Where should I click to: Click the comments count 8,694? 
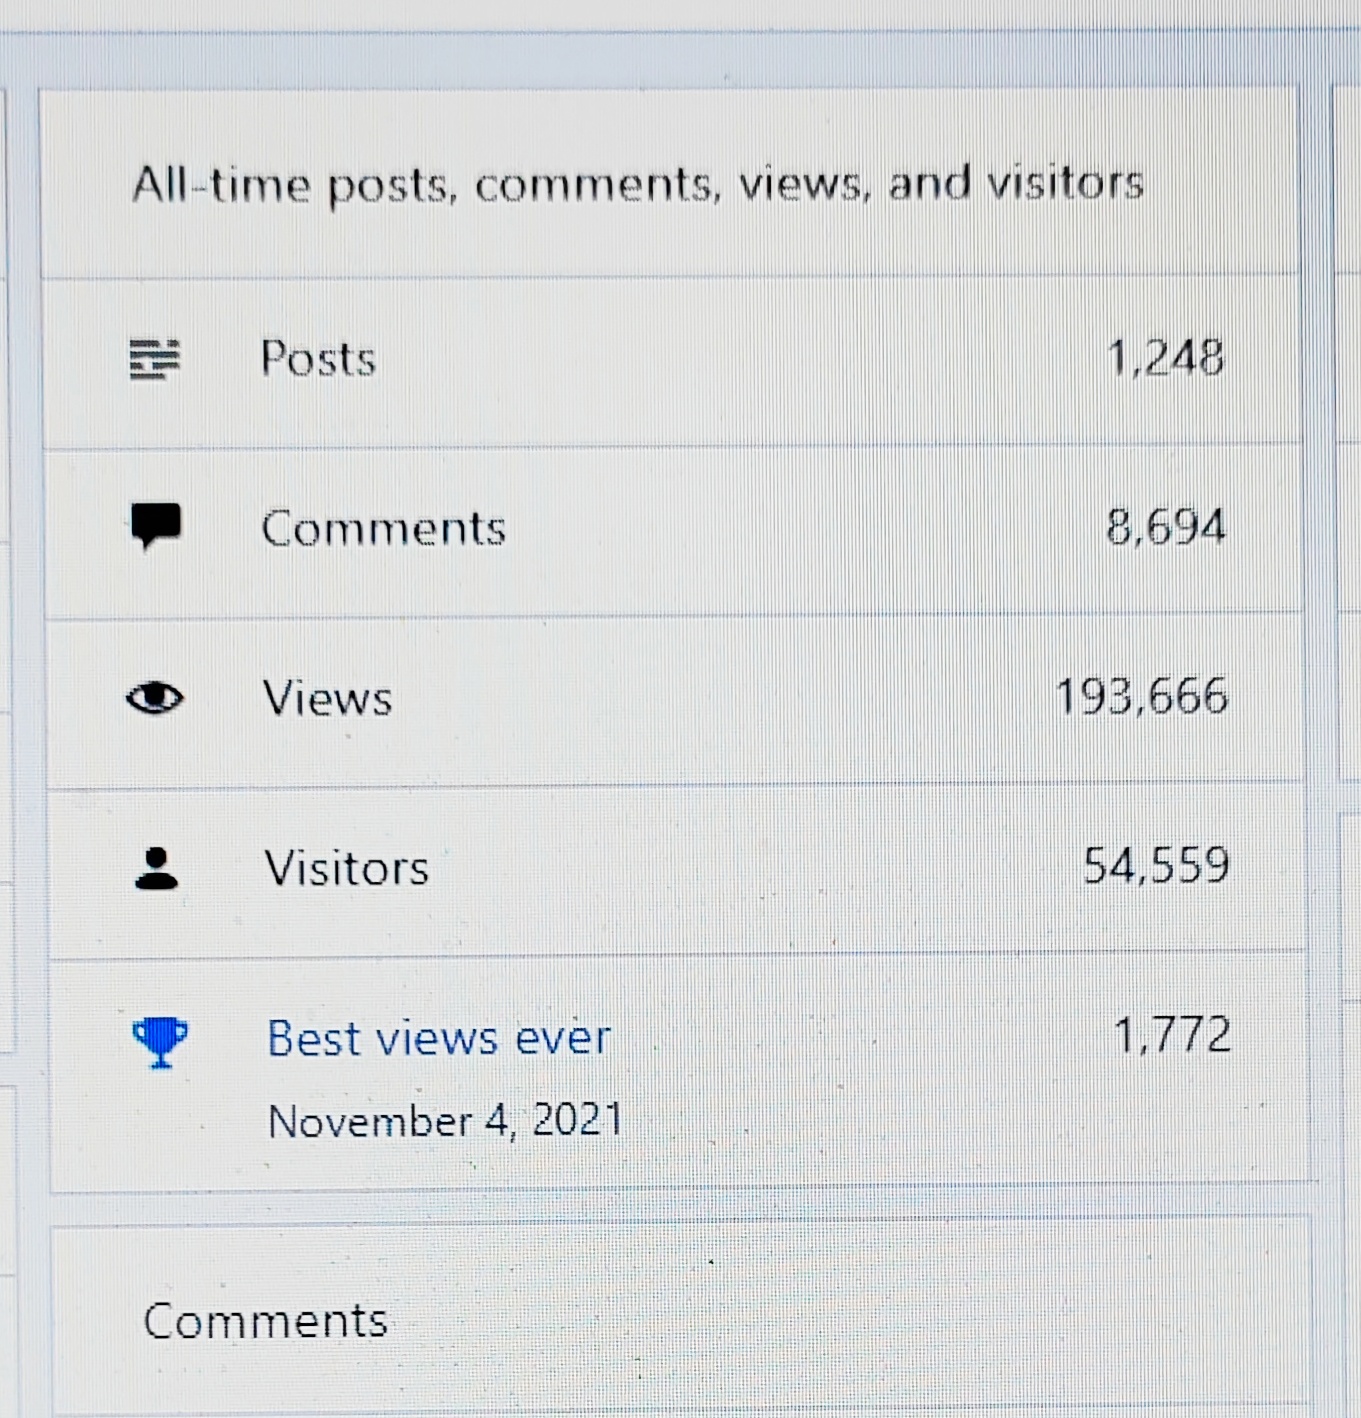click(1165, 526)
